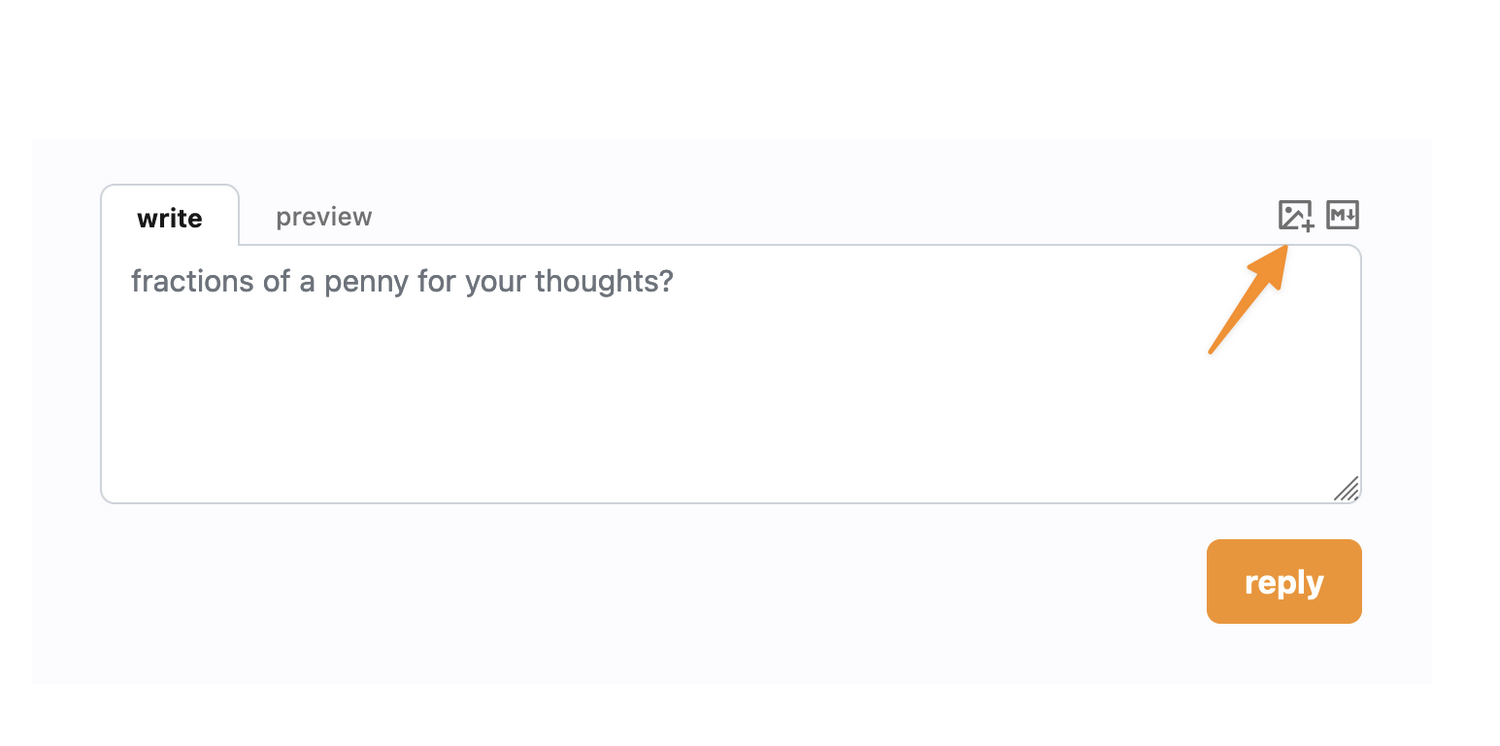The image size is (1500, 746).
Task: Grab the corner grip of the comment box
Action: [x=1348, y=489]
